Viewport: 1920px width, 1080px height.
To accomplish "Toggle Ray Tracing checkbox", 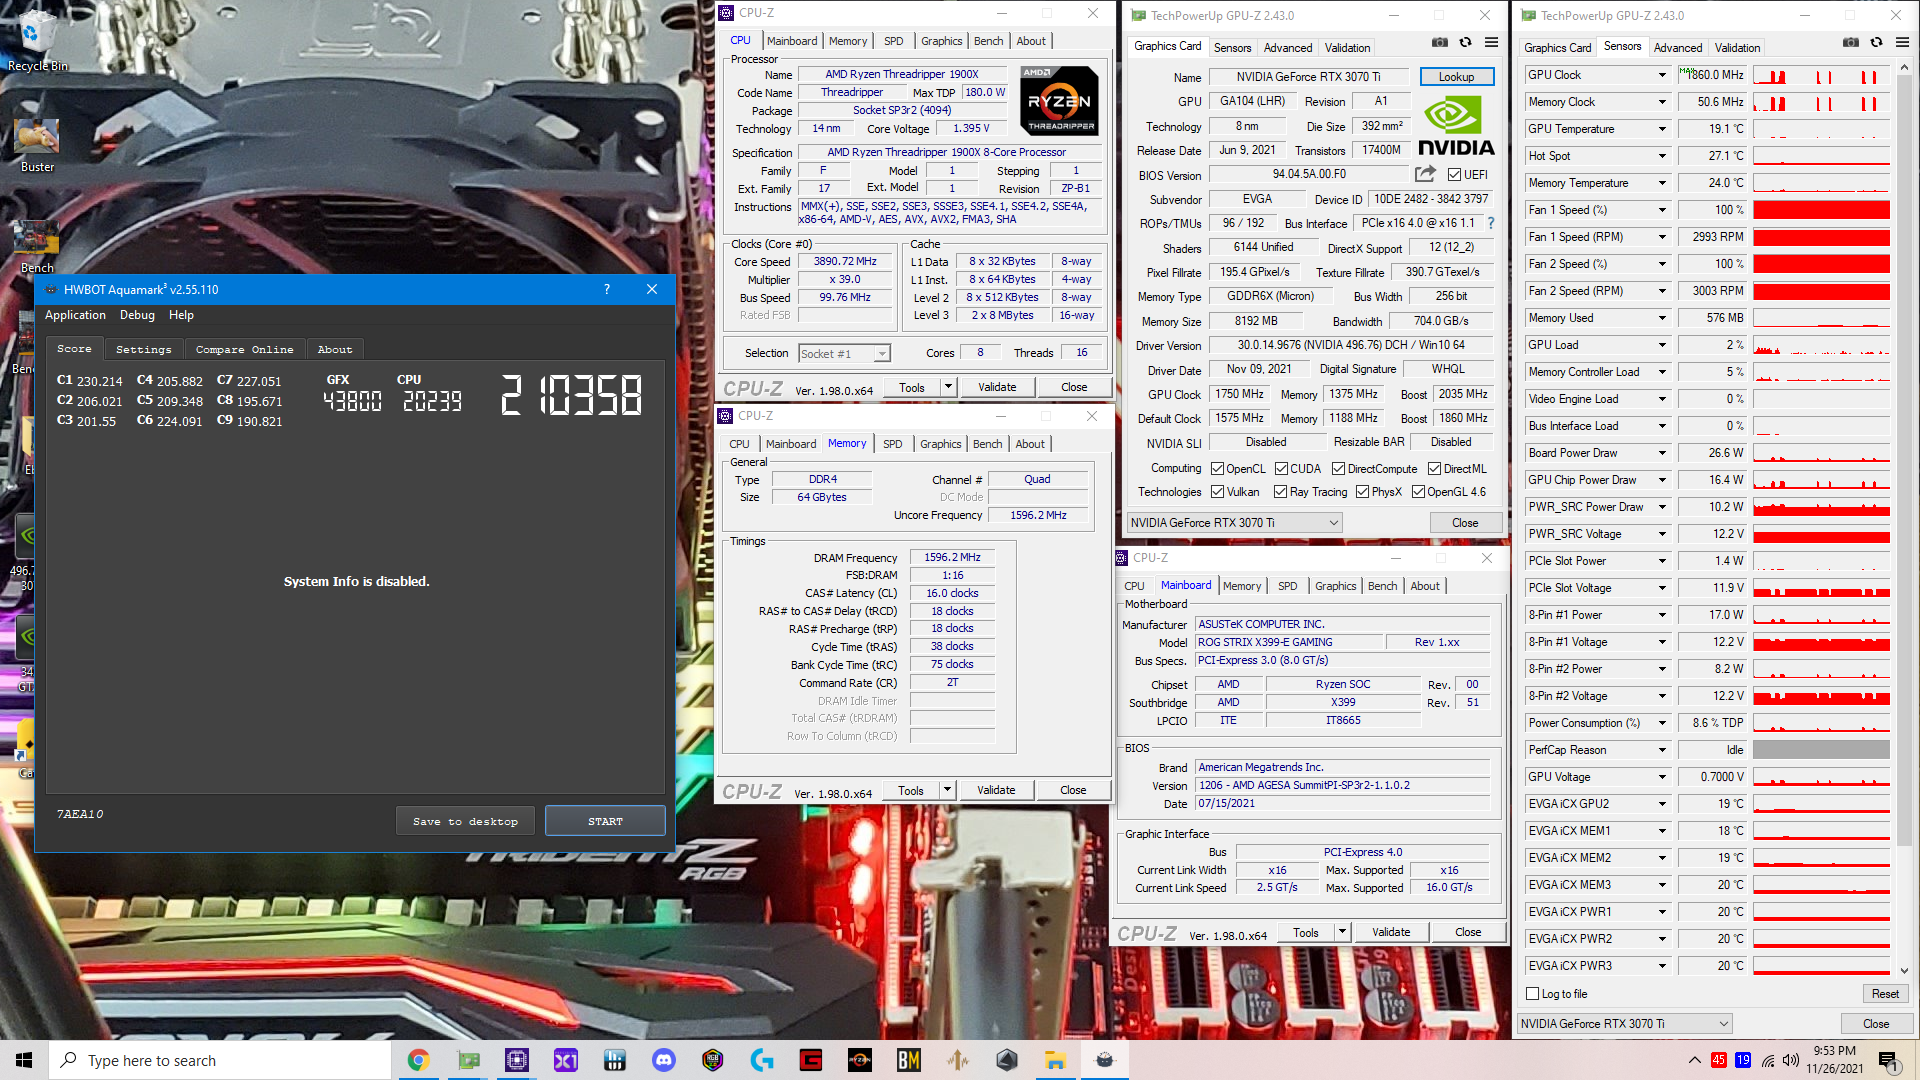I will [x=1280, y=492].
